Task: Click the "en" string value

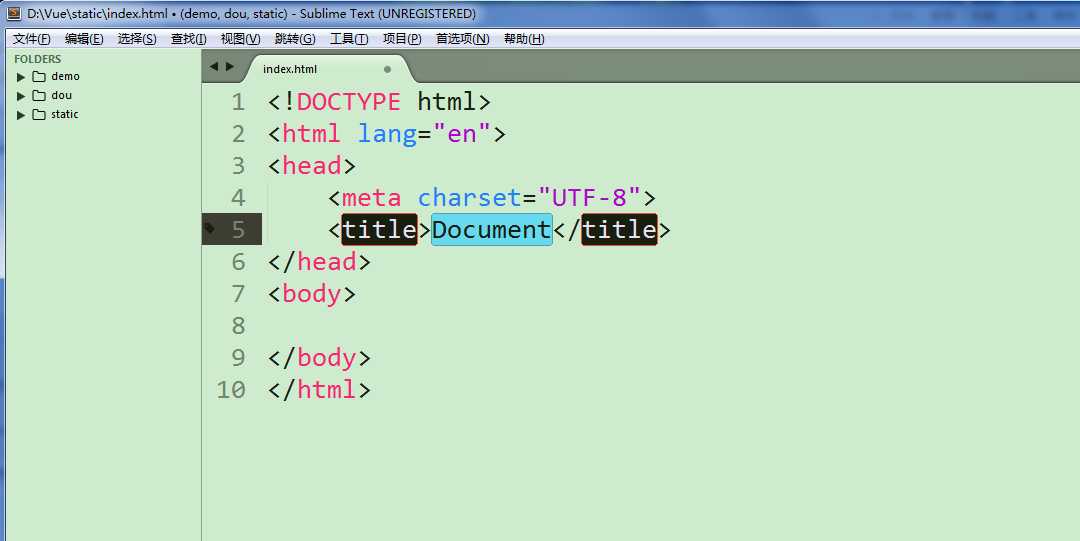Action: [x=462, y=134]
